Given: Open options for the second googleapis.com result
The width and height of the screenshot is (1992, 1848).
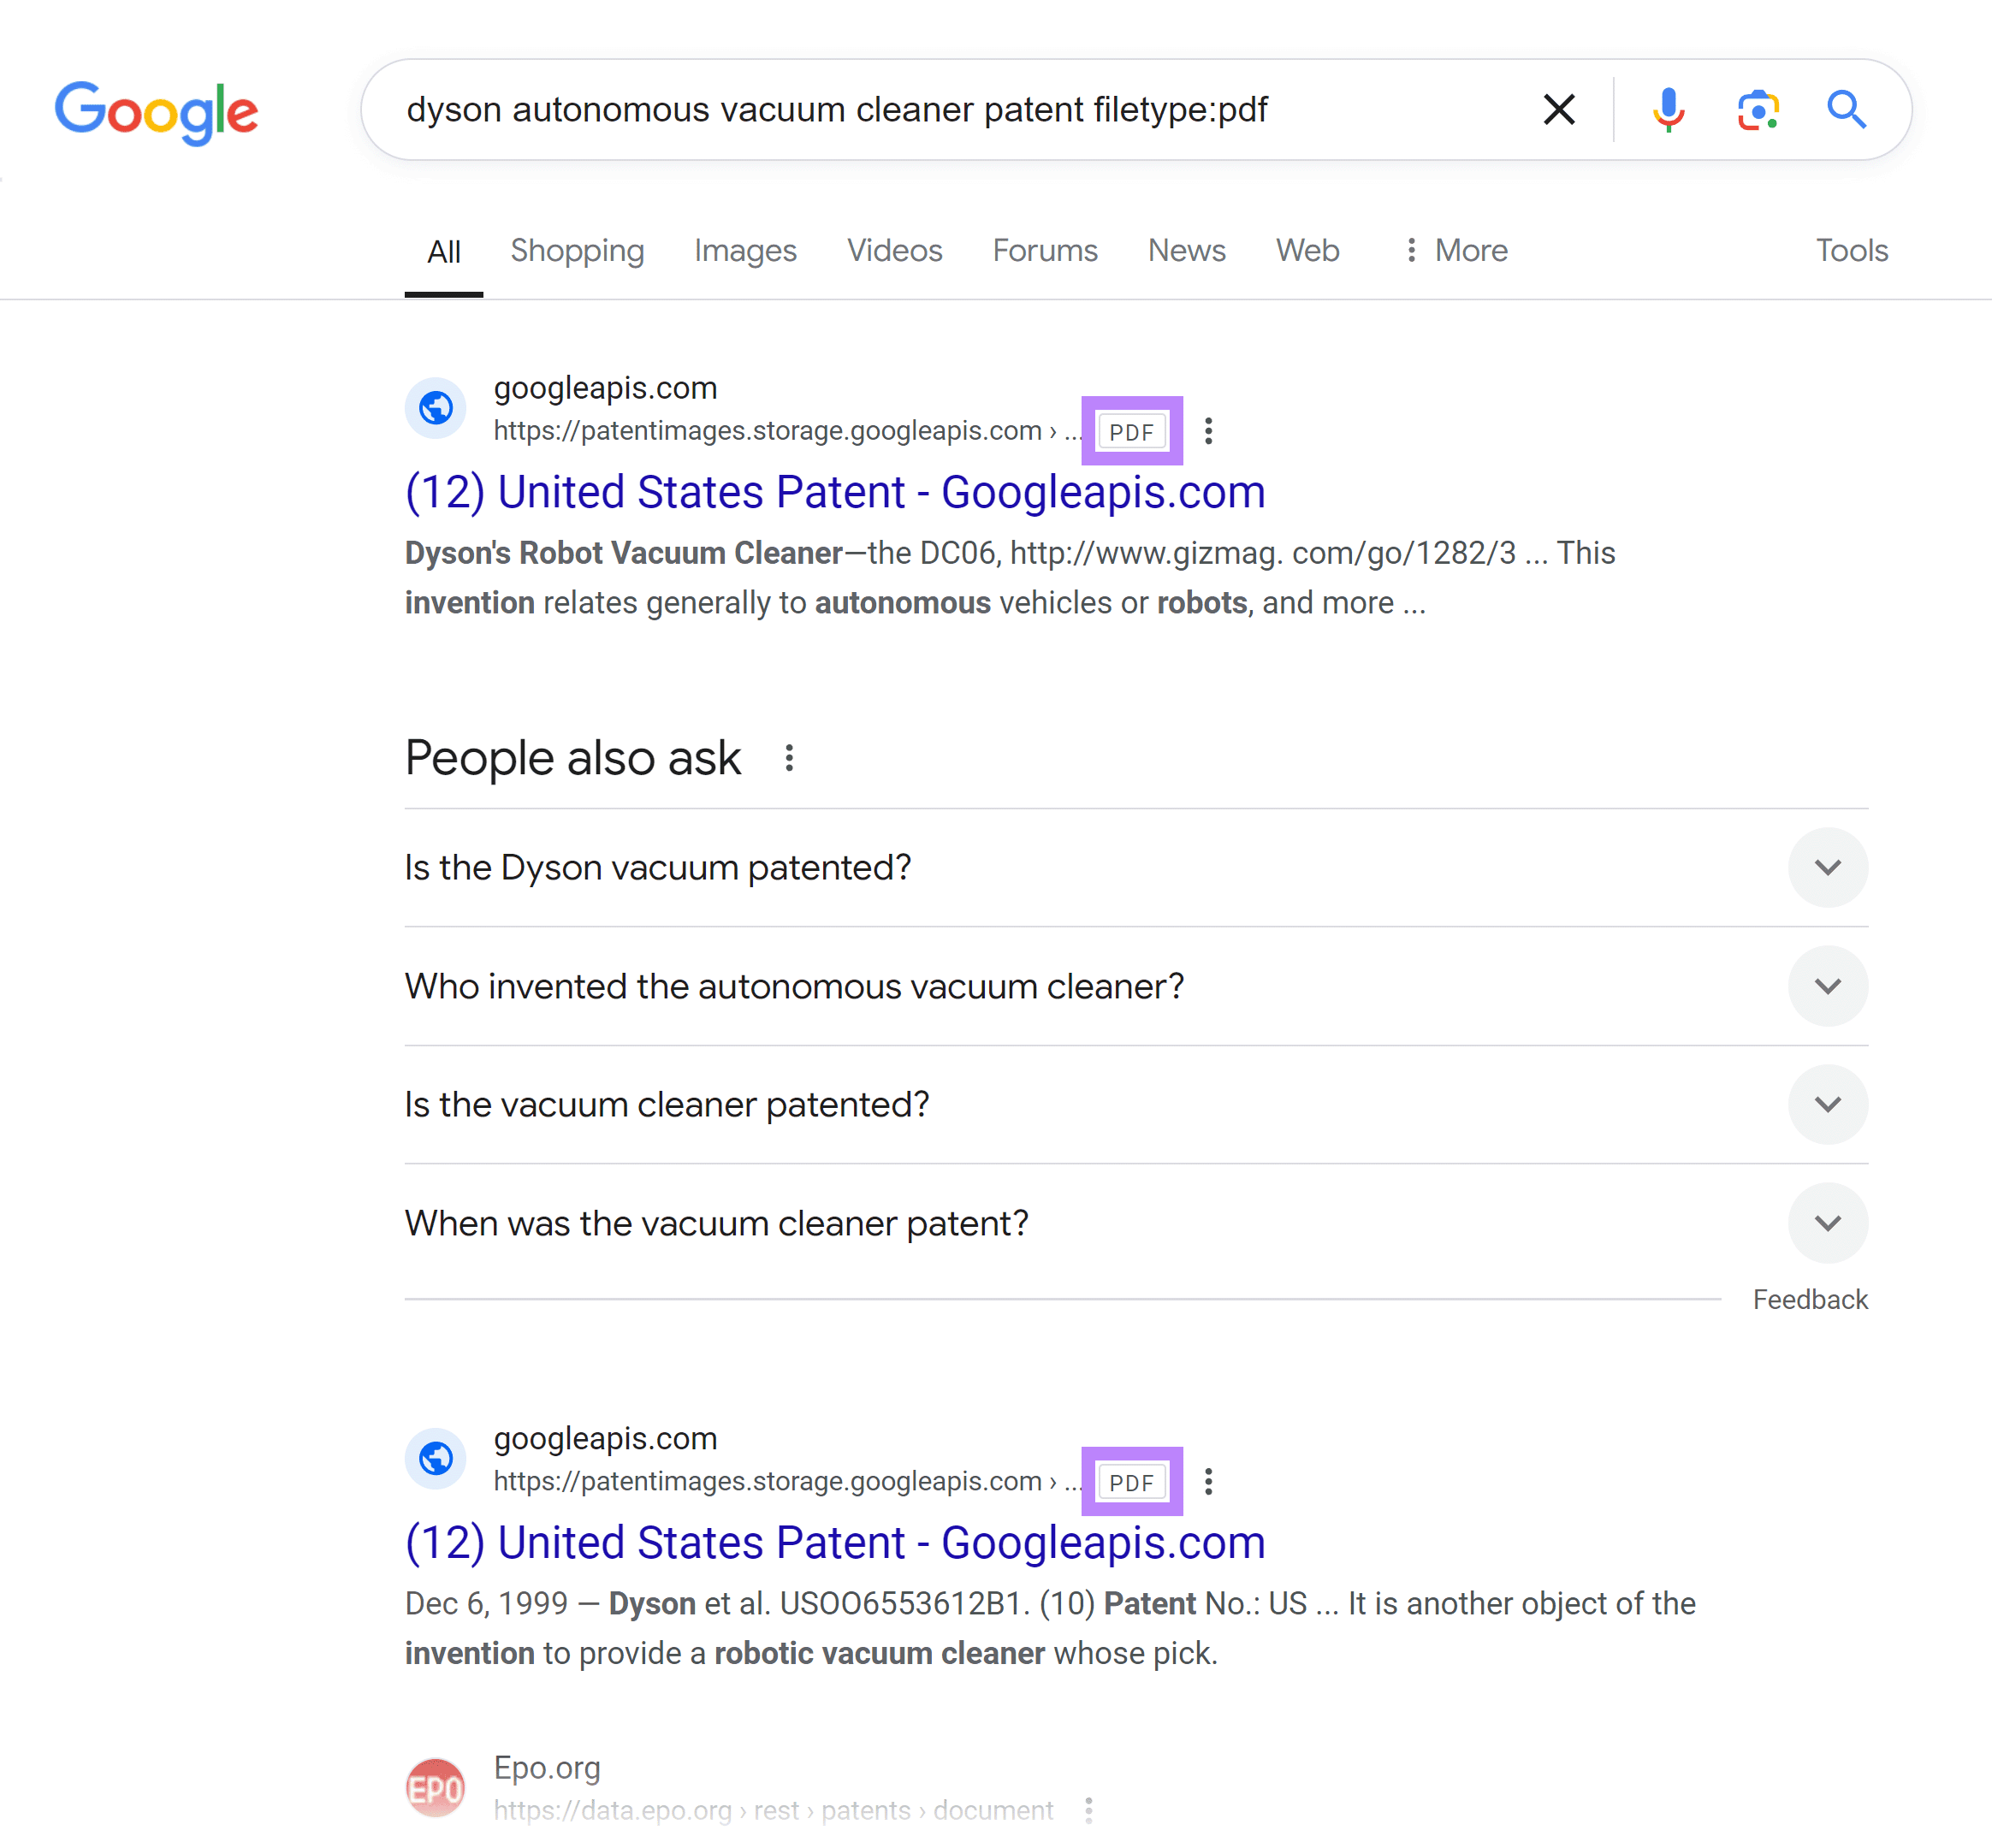Looking at the screenshot, I should tap(1209, 1482).
